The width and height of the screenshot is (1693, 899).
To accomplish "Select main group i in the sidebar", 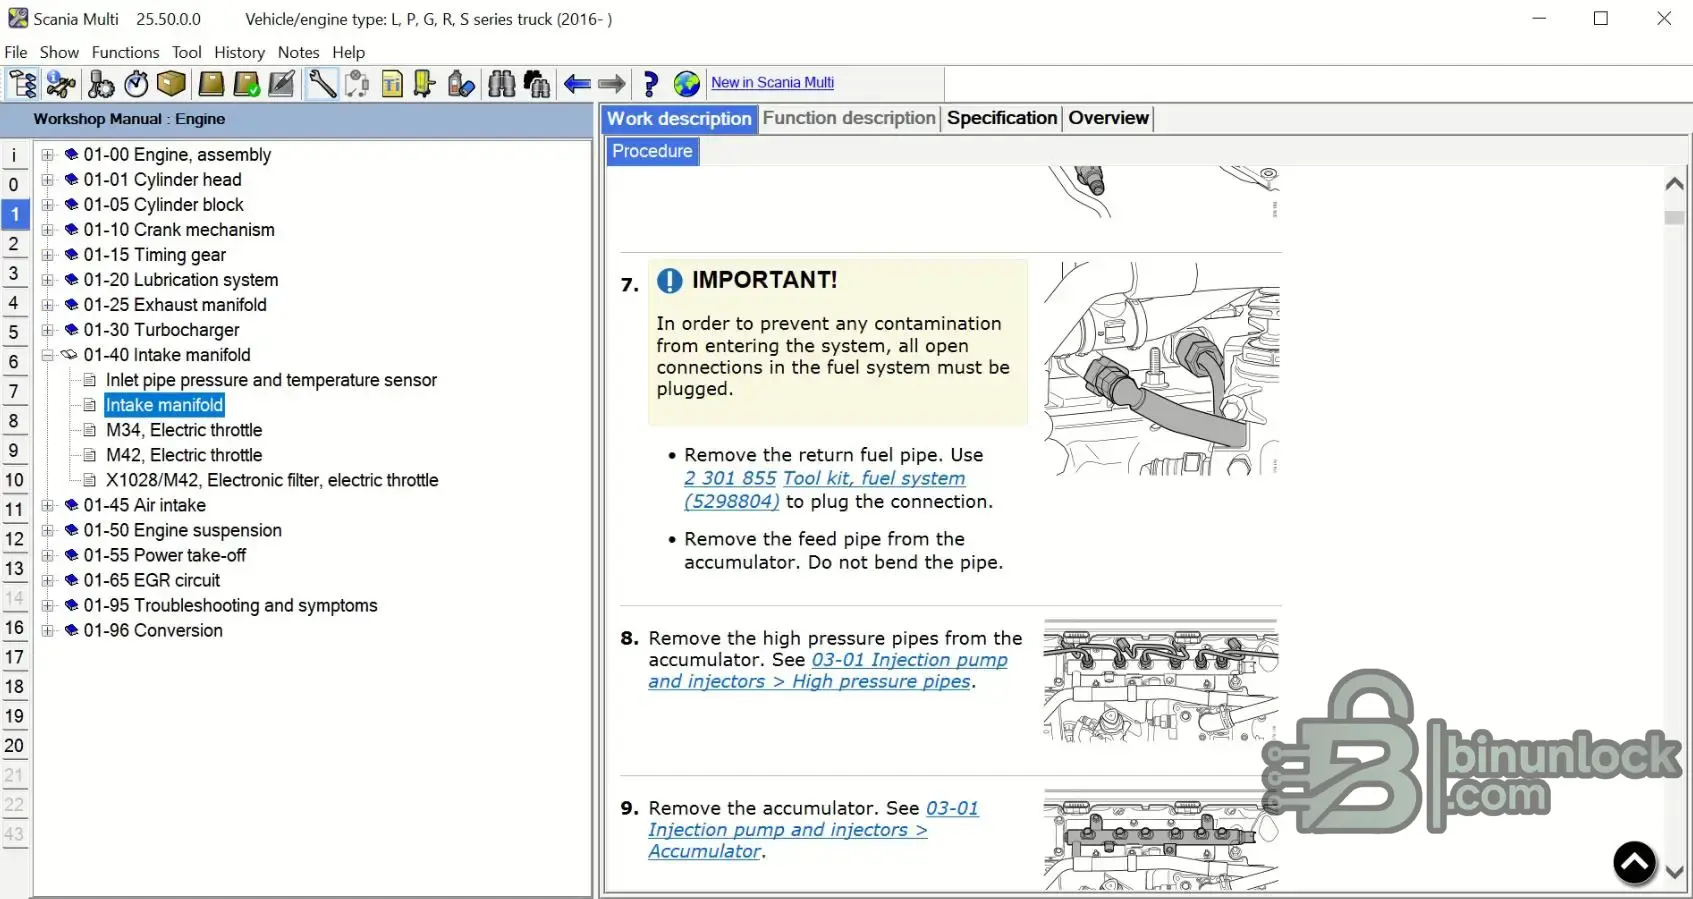I will [14, 155].
